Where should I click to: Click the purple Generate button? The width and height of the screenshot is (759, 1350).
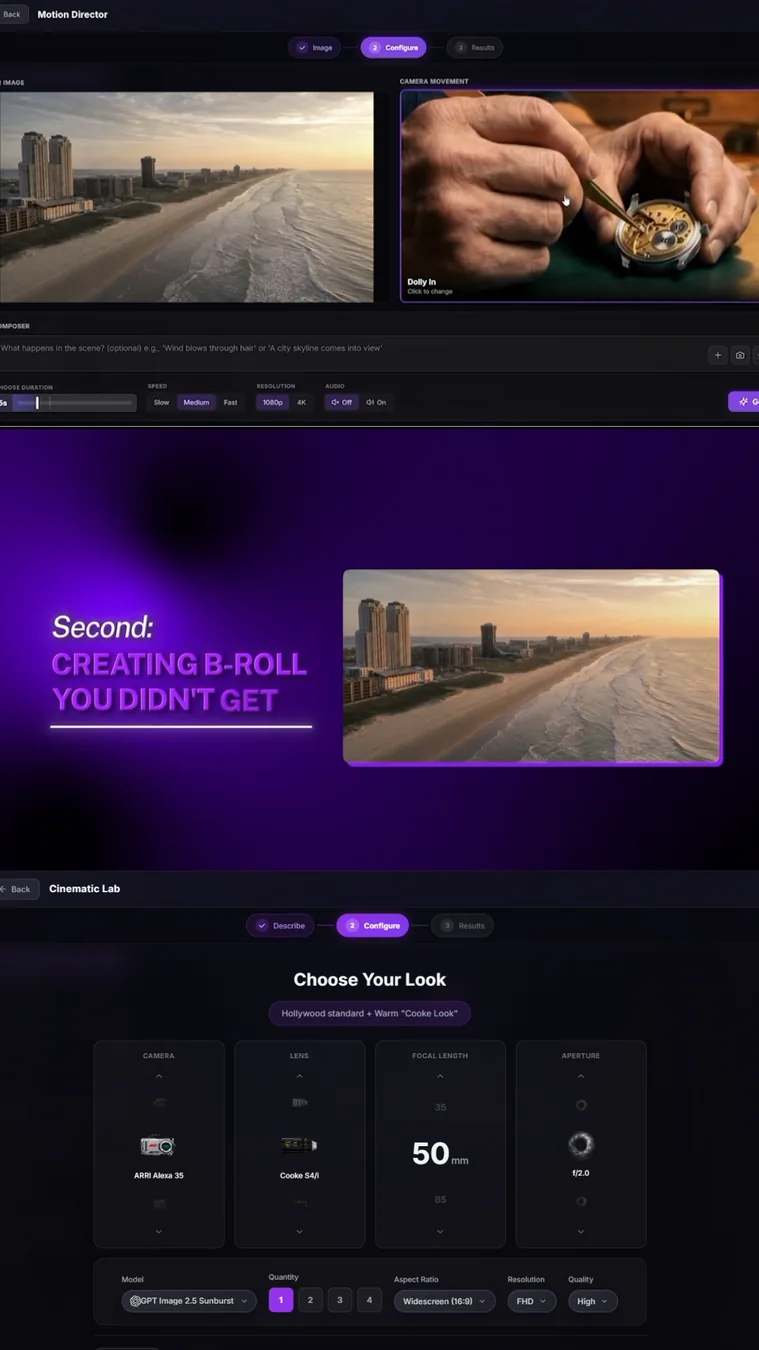(x=744, y=401)
